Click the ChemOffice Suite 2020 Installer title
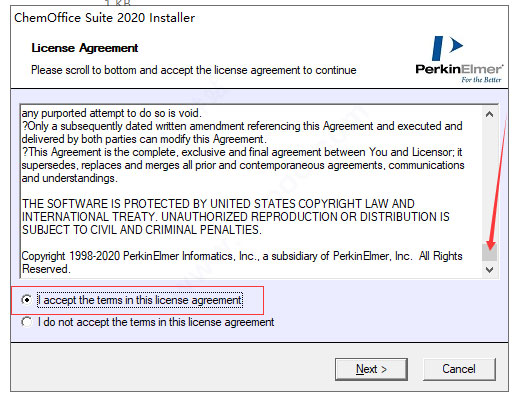The width and height of the screenshot is (515, 398). coord(104,18)
